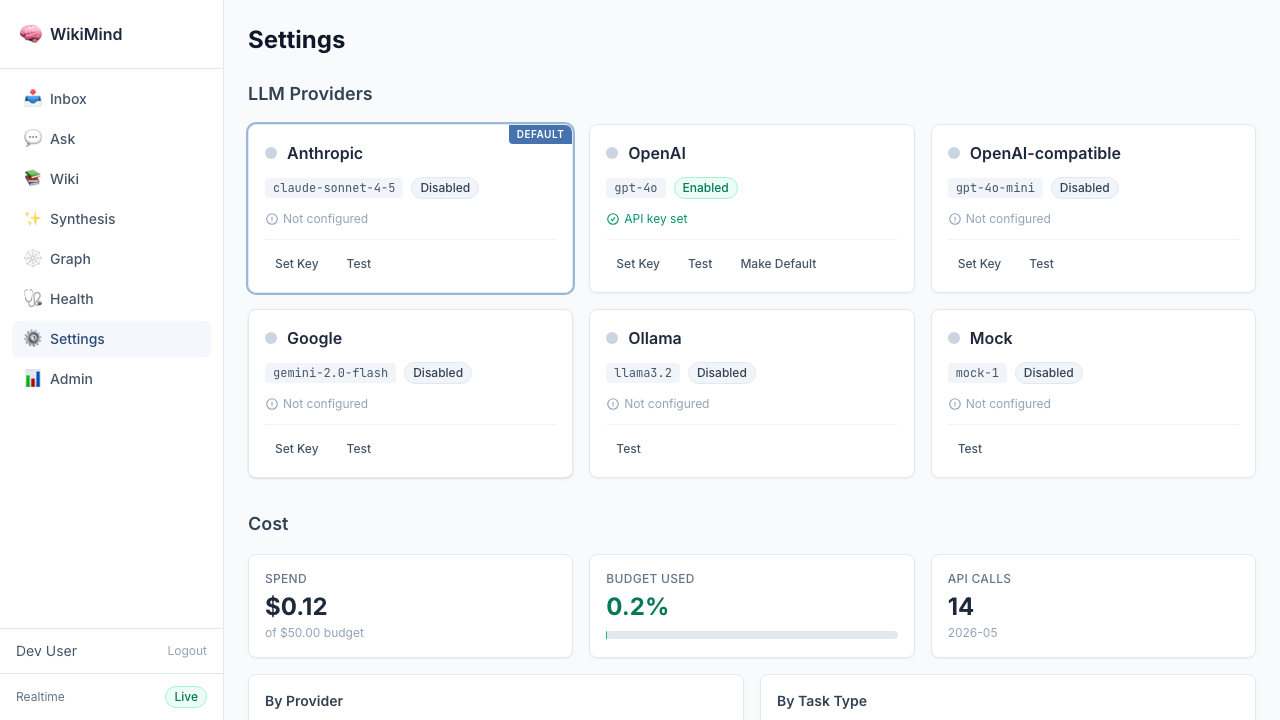The image size is (1280, 720).
Task: Navigate to Synthesis
Action: tap(111, 219)
